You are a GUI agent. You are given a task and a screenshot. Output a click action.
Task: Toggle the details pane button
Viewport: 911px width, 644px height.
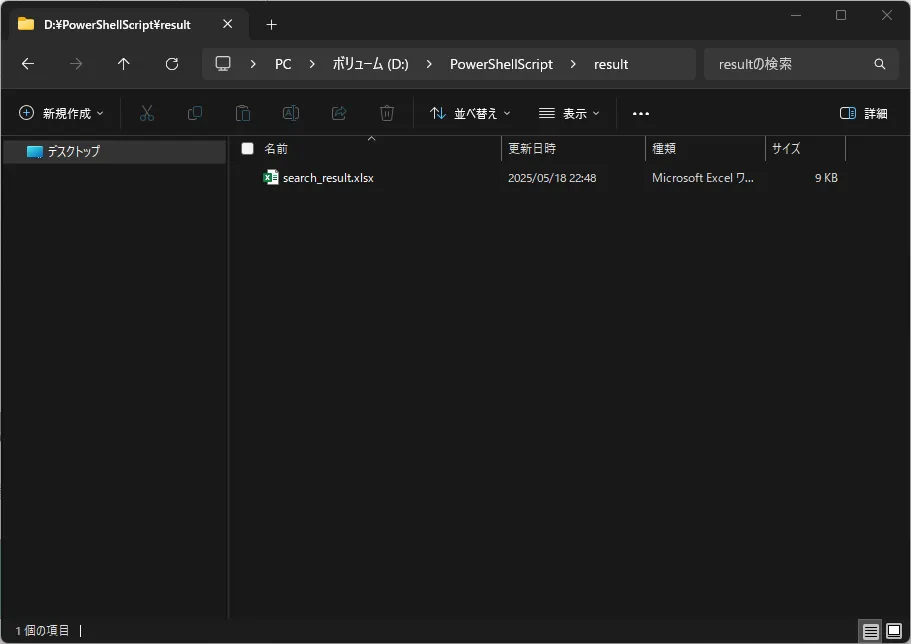click(x=863, y=113)
